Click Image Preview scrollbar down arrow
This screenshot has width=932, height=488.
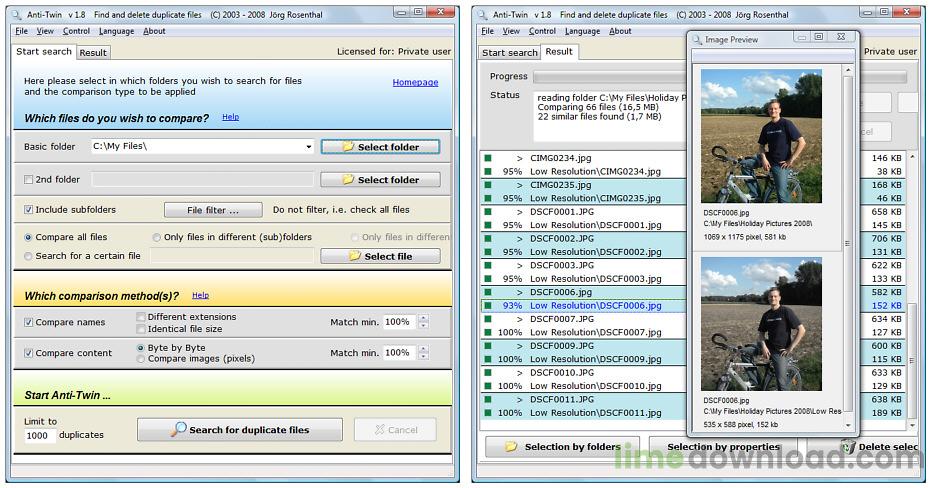coord(848,425)
